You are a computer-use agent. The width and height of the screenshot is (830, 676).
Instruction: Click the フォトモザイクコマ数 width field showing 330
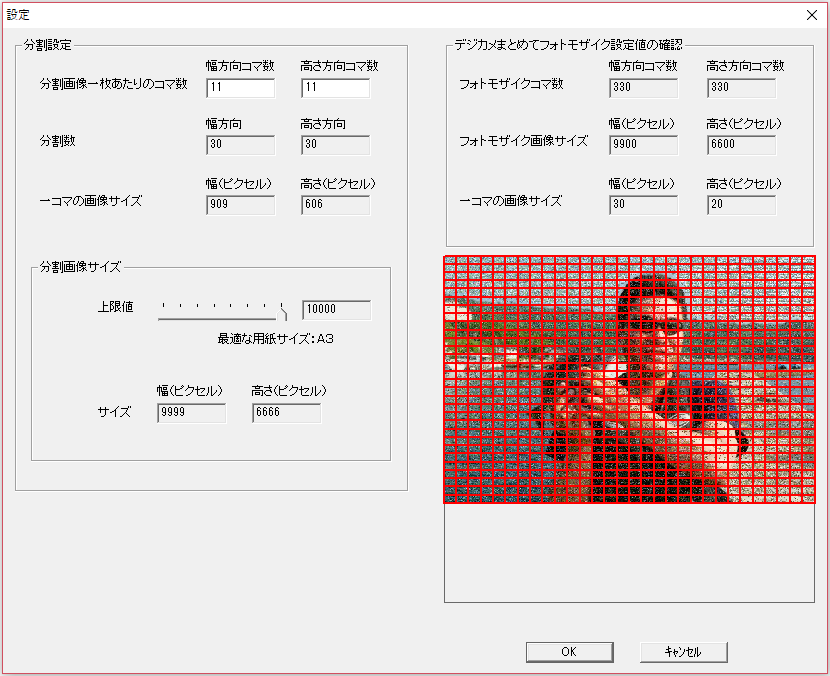(x=643, y=88)
